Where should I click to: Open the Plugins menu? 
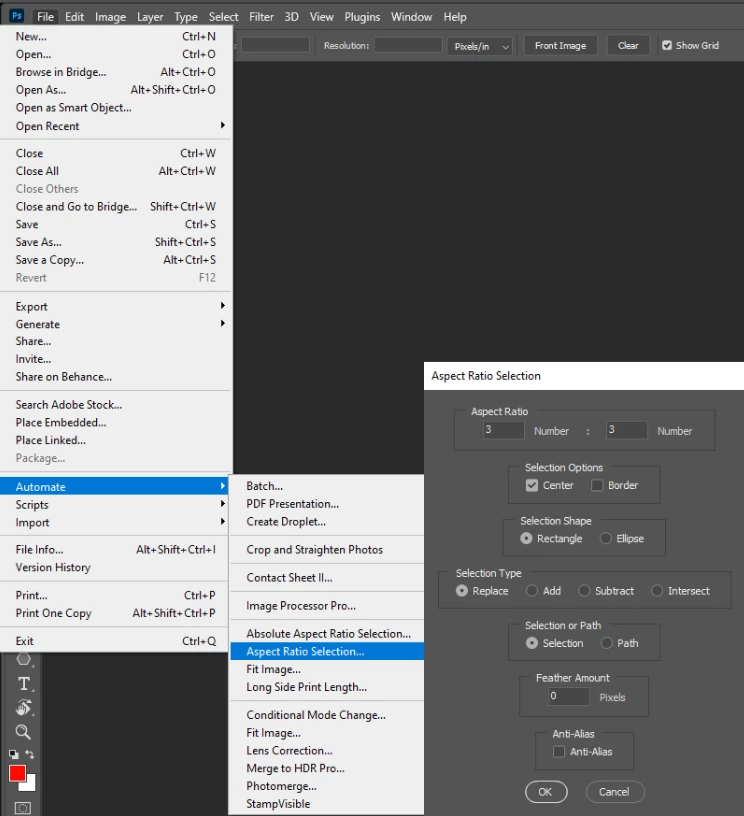click(x=362, y=17)
